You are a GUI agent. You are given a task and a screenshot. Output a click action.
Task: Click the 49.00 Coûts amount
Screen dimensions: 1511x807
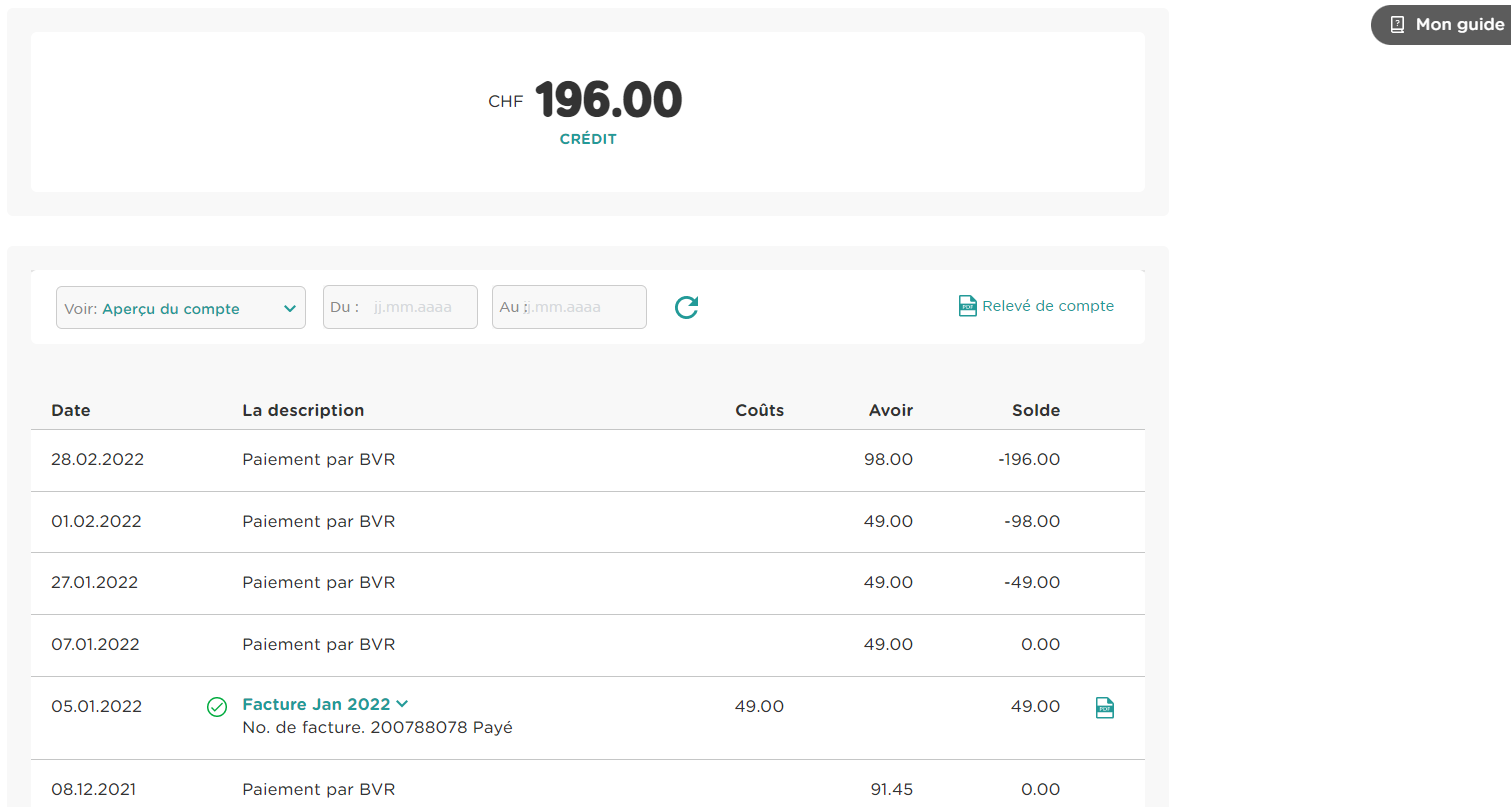760,706
